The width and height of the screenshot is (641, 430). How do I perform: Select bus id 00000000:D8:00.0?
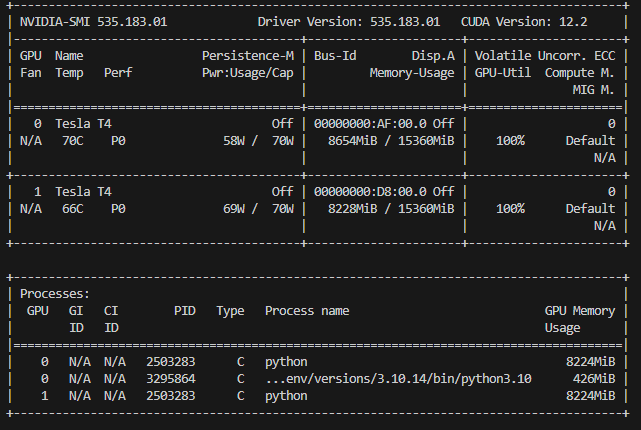(370, 192)
